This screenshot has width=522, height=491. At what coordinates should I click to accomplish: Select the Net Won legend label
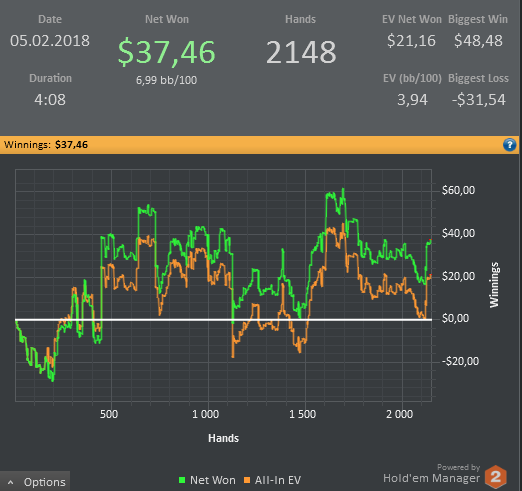tap(213, 480)
